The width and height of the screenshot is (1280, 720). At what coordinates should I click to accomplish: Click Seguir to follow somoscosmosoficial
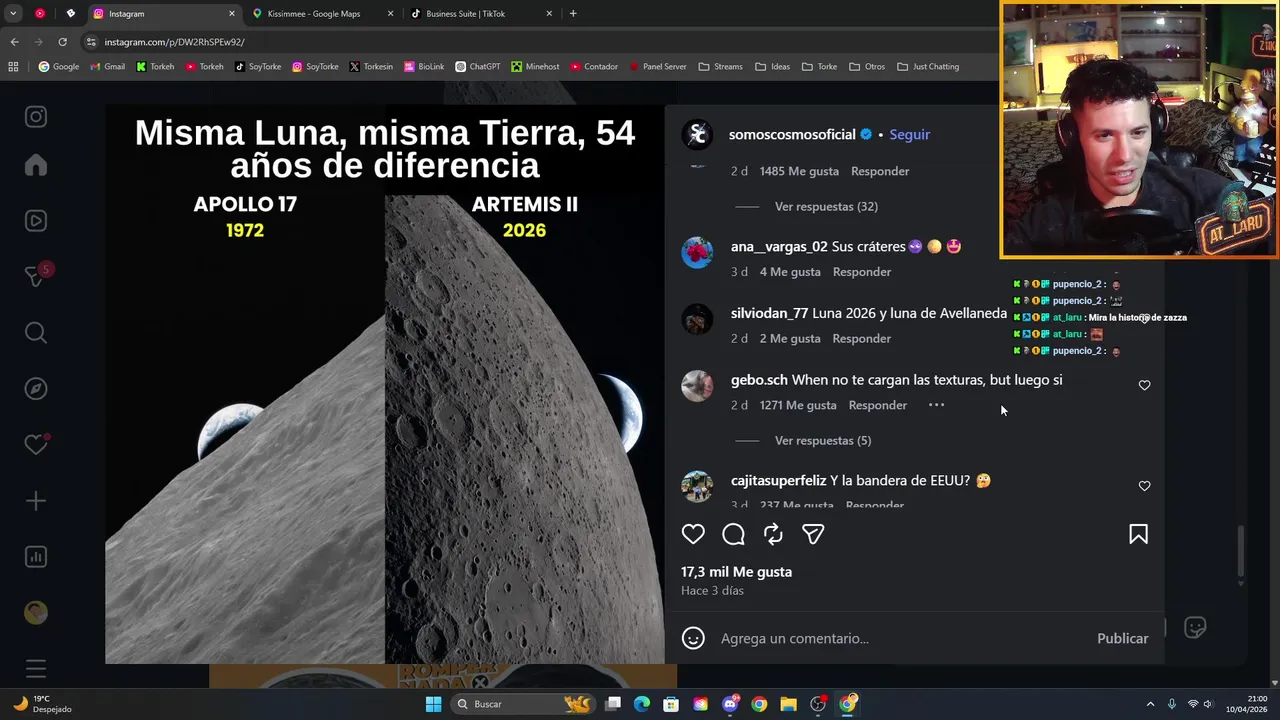pos(909,134)
